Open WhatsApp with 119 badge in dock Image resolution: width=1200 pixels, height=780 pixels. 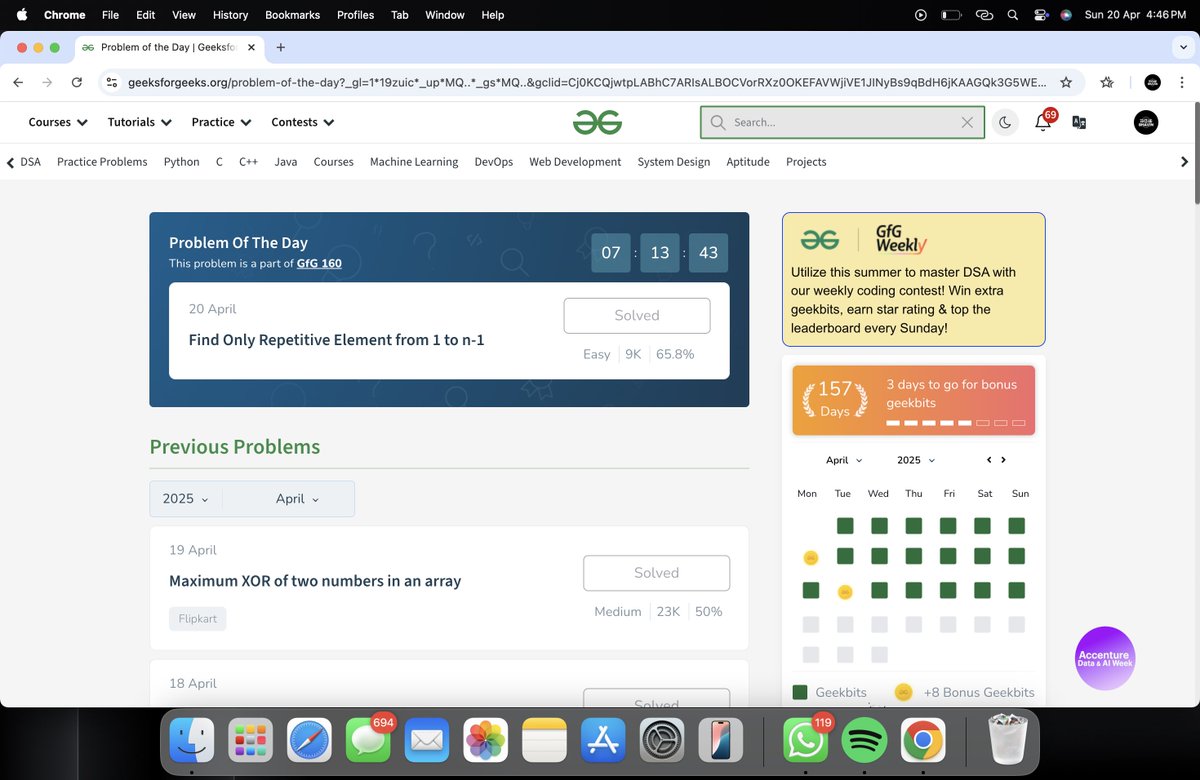pos(806,742)
